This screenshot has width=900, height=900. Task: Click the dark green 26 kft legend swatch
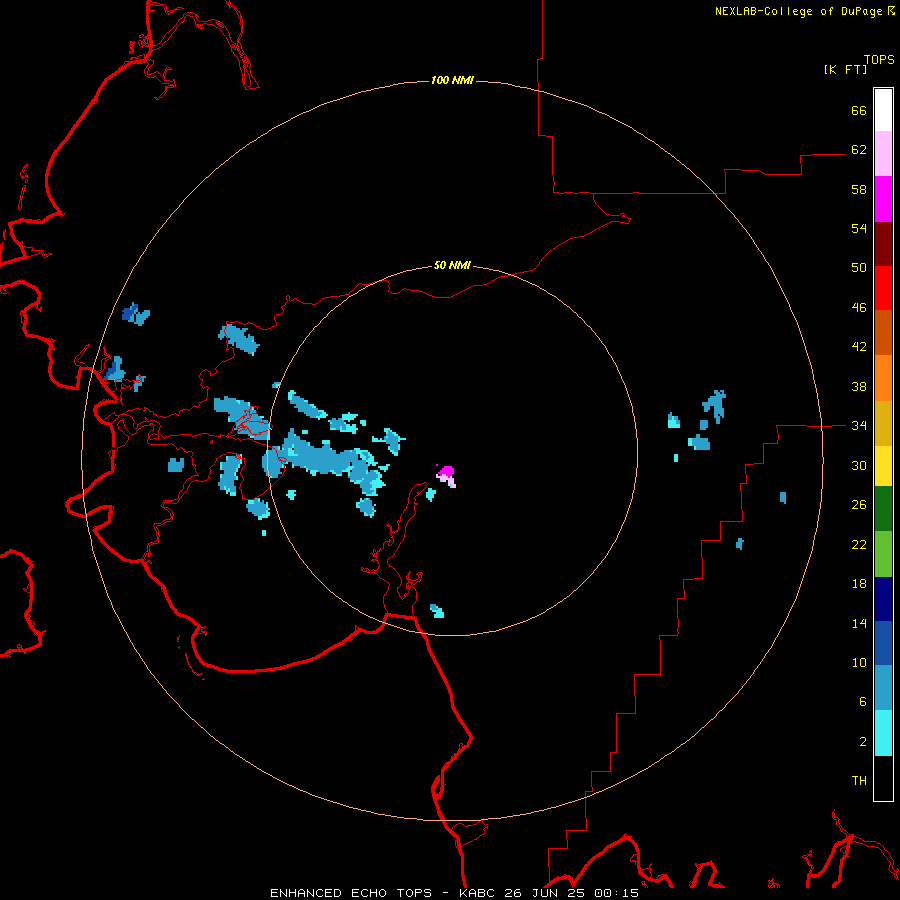click(x=883, y=509)
